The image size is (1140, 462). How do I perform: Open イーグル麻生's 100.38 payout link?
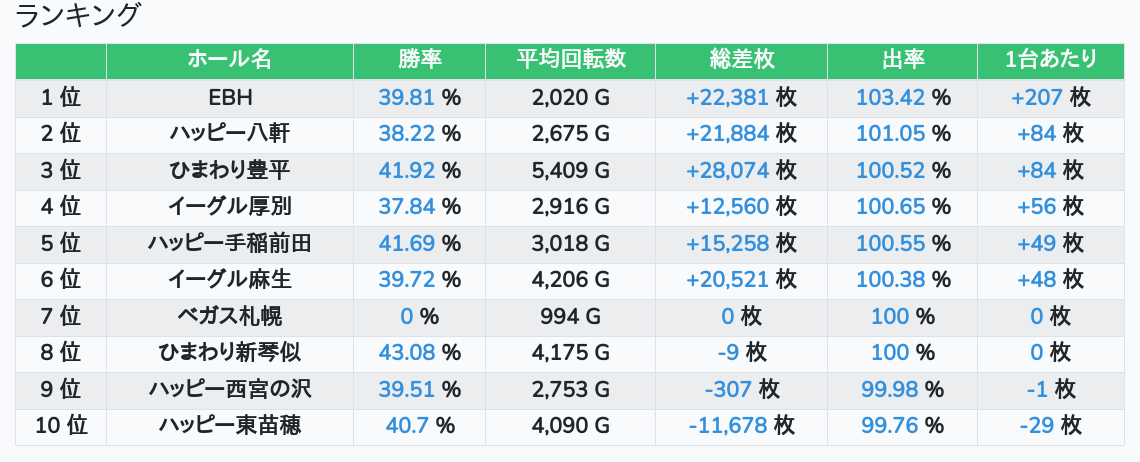890,280
